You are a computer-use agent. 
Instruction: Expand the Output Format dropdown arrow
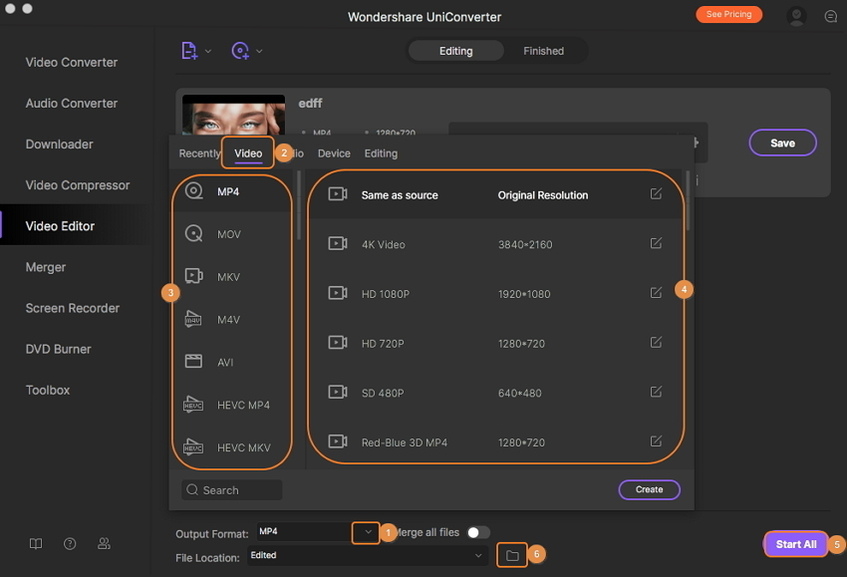point(367,532)
